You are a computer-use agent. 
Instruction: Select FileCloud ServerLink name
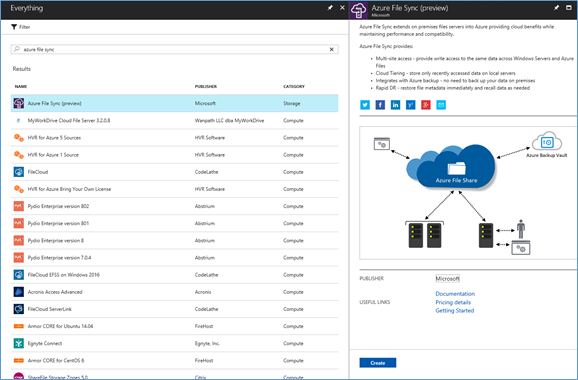pyautogui.click(x=50, y=309)
